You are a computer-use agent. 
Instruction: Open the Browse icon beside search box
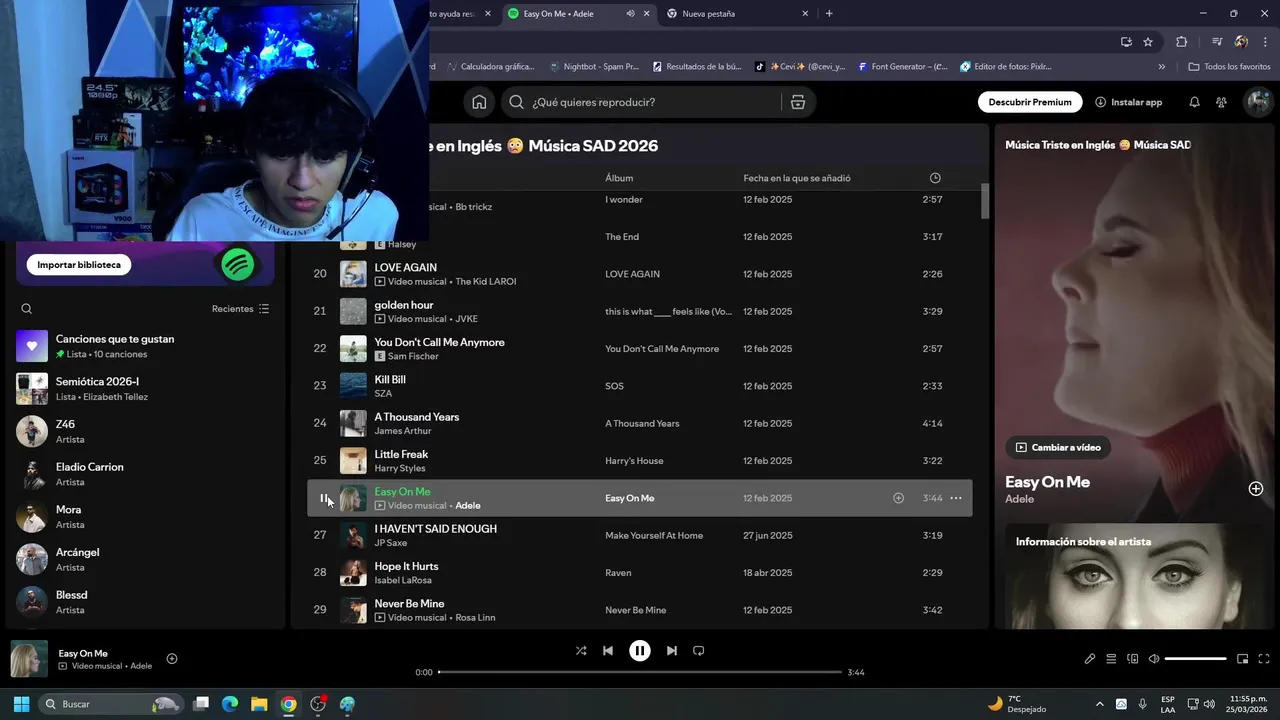pos(797,102)
